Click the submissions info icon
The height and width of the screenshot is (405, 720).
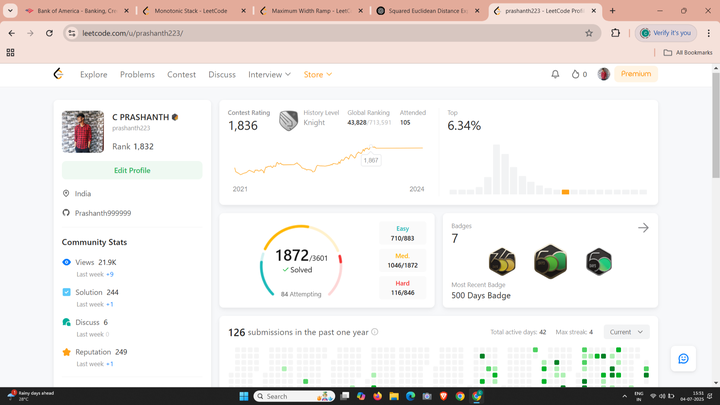375,332
